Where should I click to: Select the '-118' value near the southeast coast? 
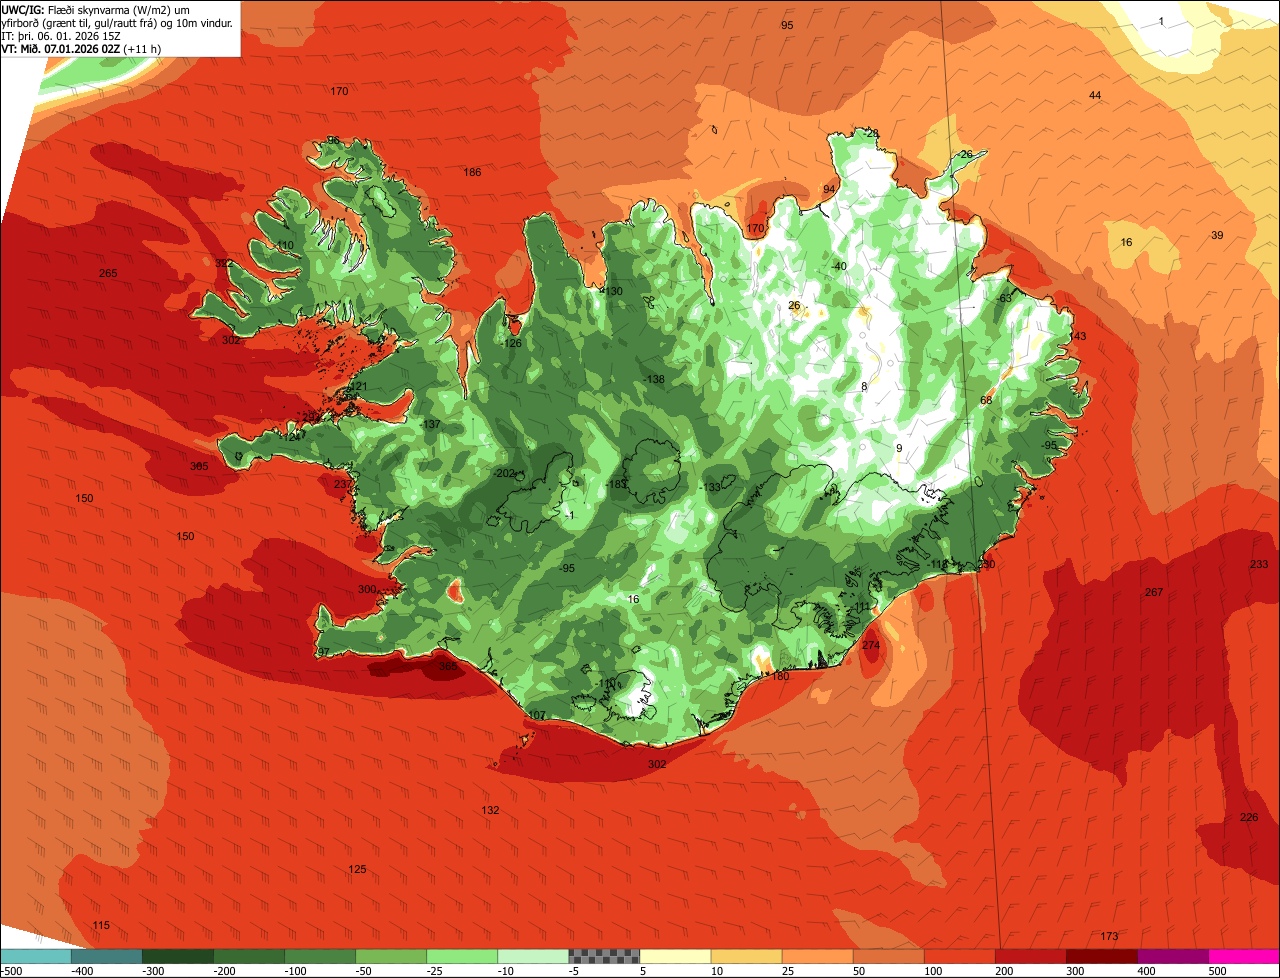(x=937, y=564)
